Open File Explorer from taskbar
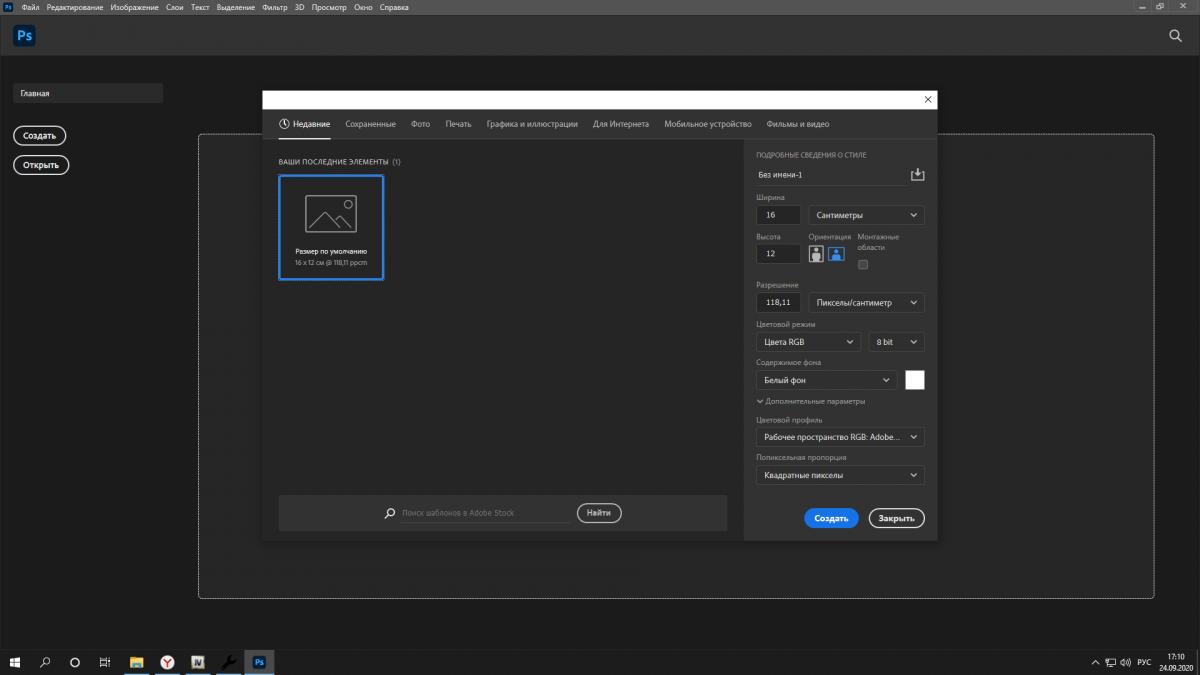This screenshot has height=675, width=1200. pos(138,662)
